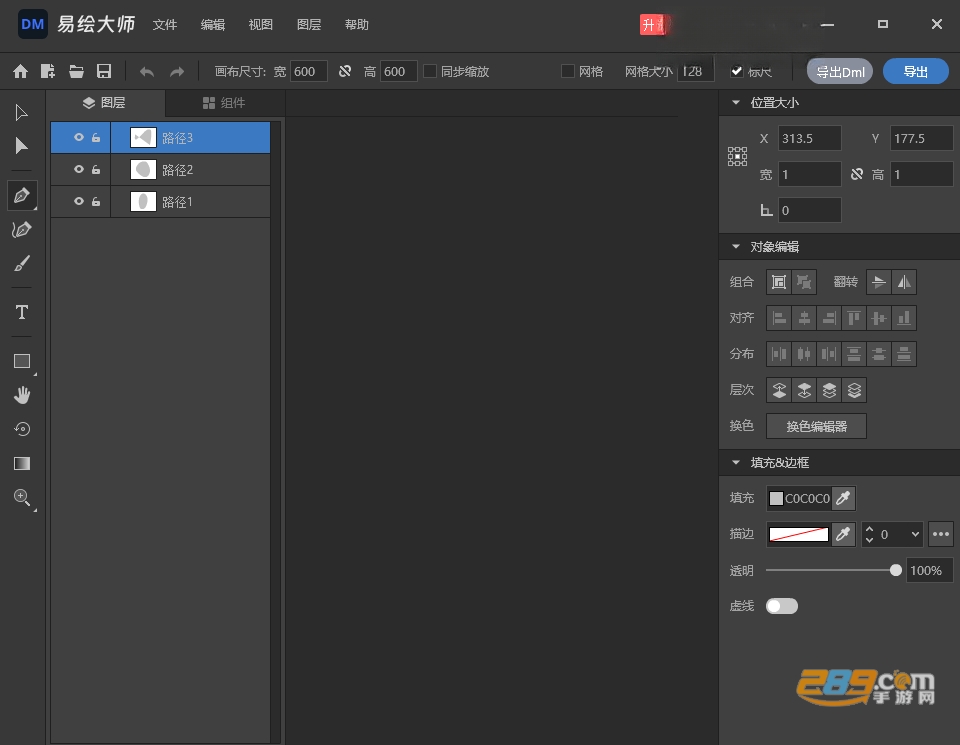Viewport: 960px width, 745px height.
Task: Collapse the 填充&边框 section
Action: [736, 462]
